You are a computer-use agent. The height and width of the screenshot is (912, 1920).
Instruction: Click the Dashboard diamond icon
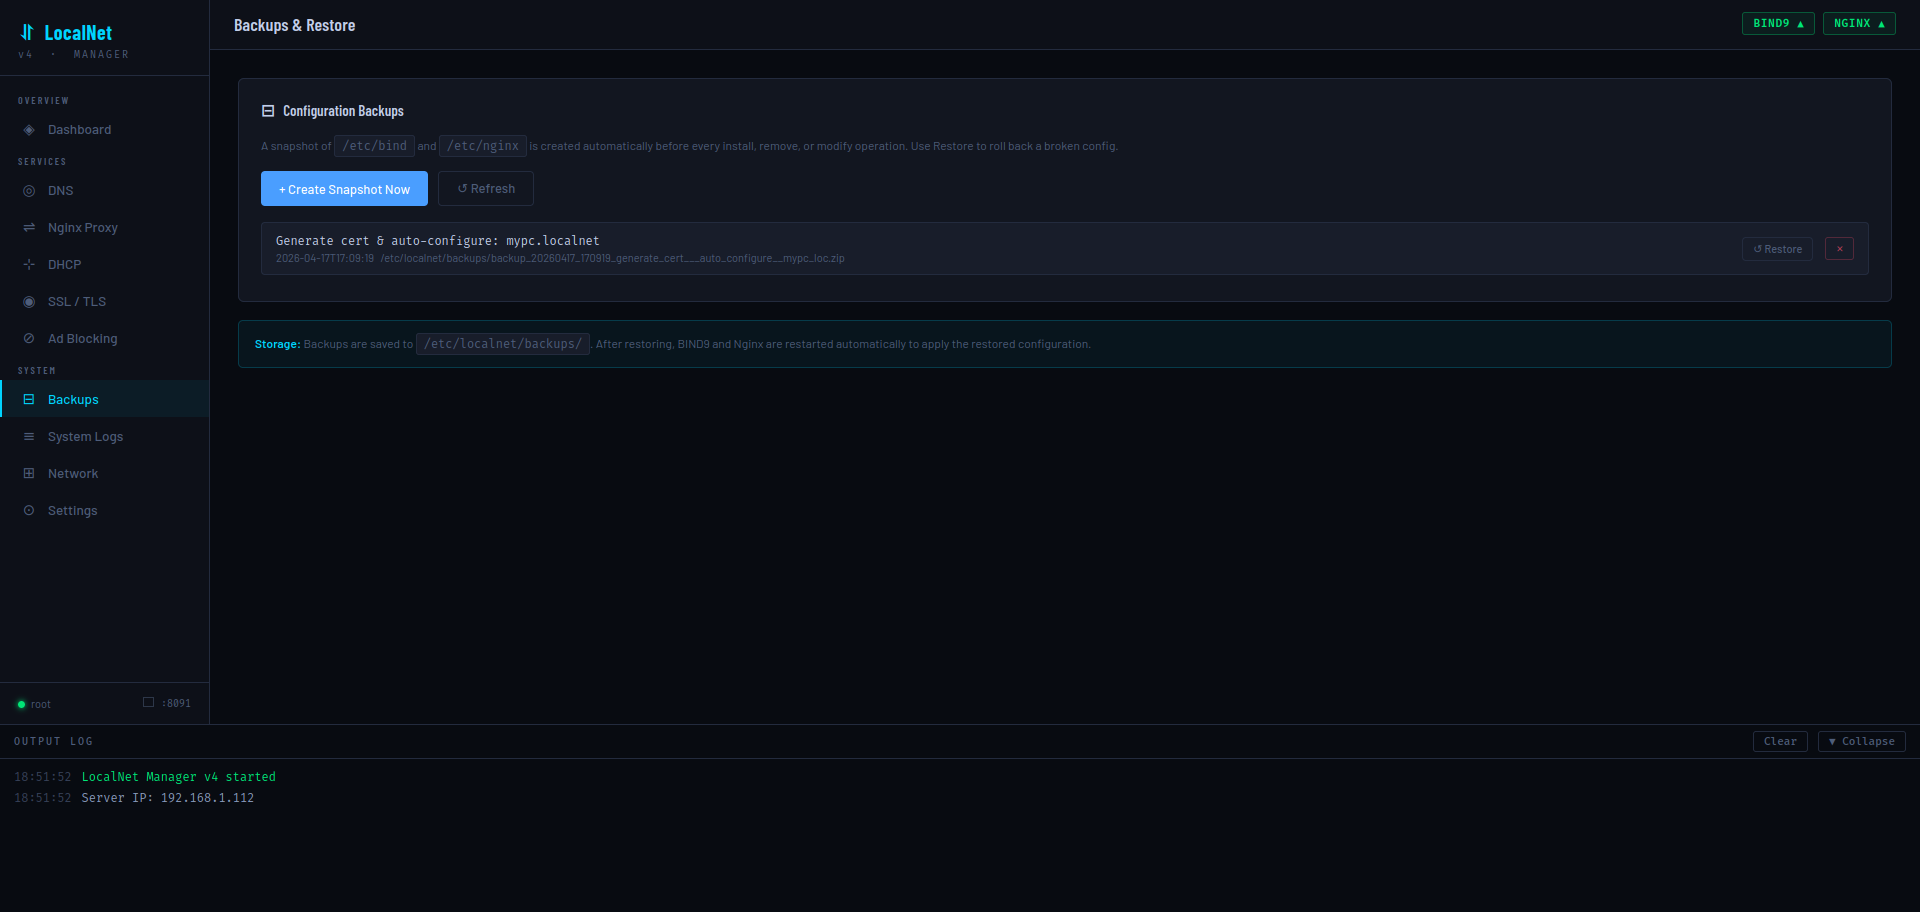[x=29, y=130]
